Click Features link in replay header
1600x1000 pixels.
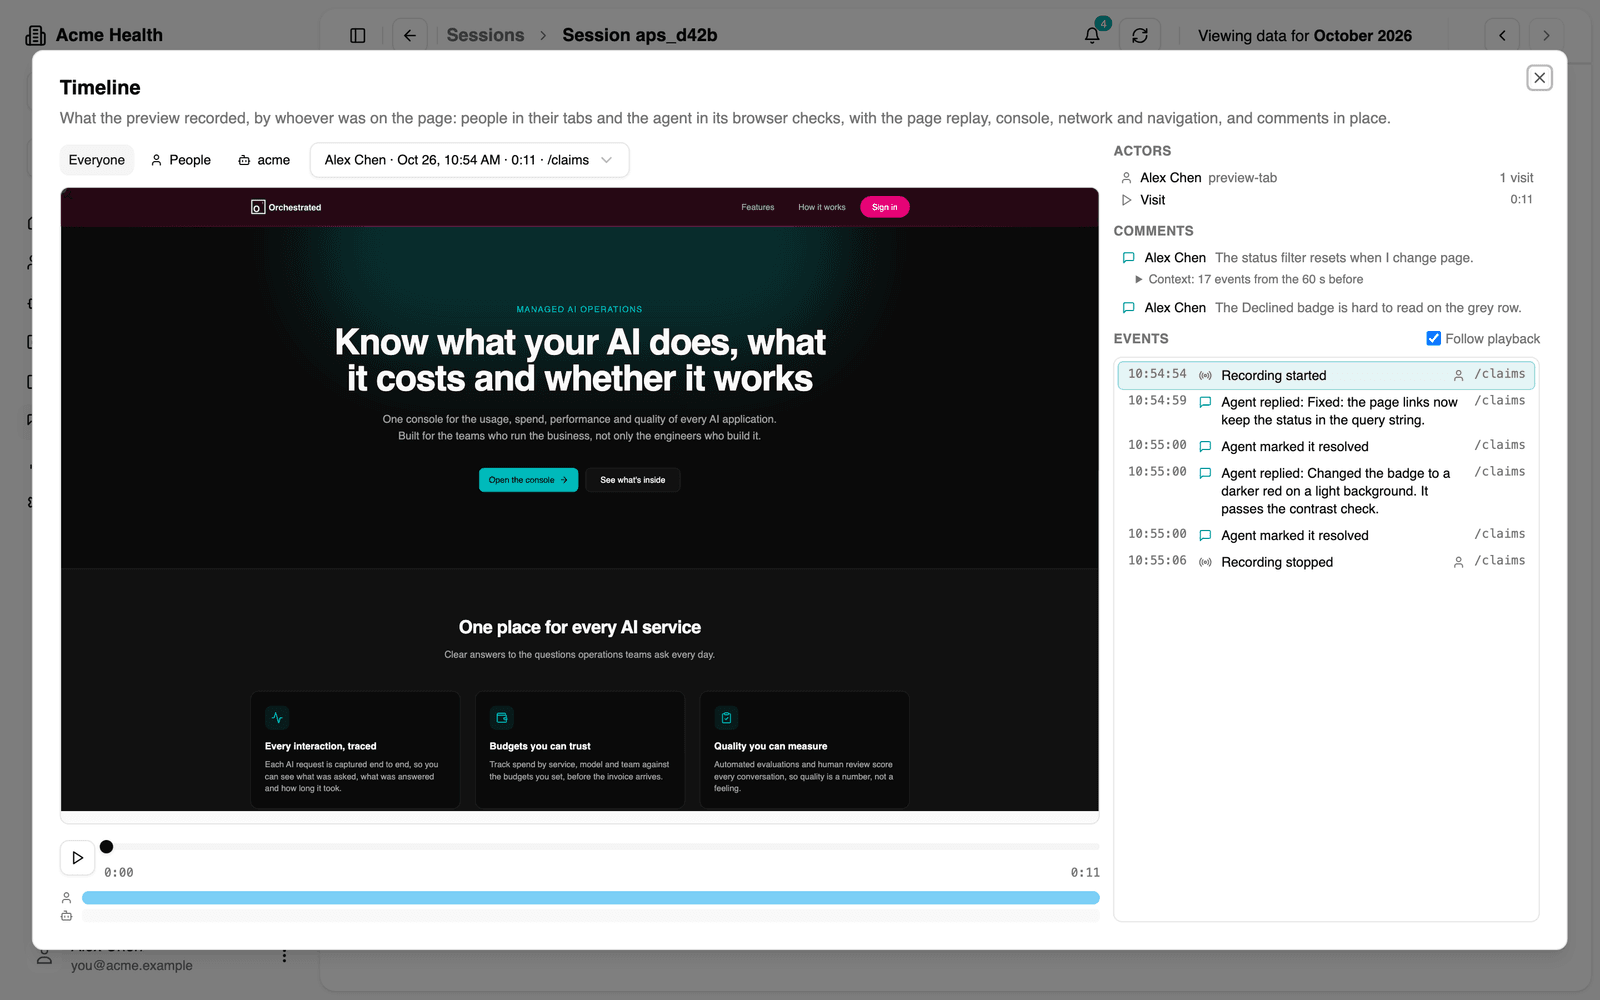758,207
